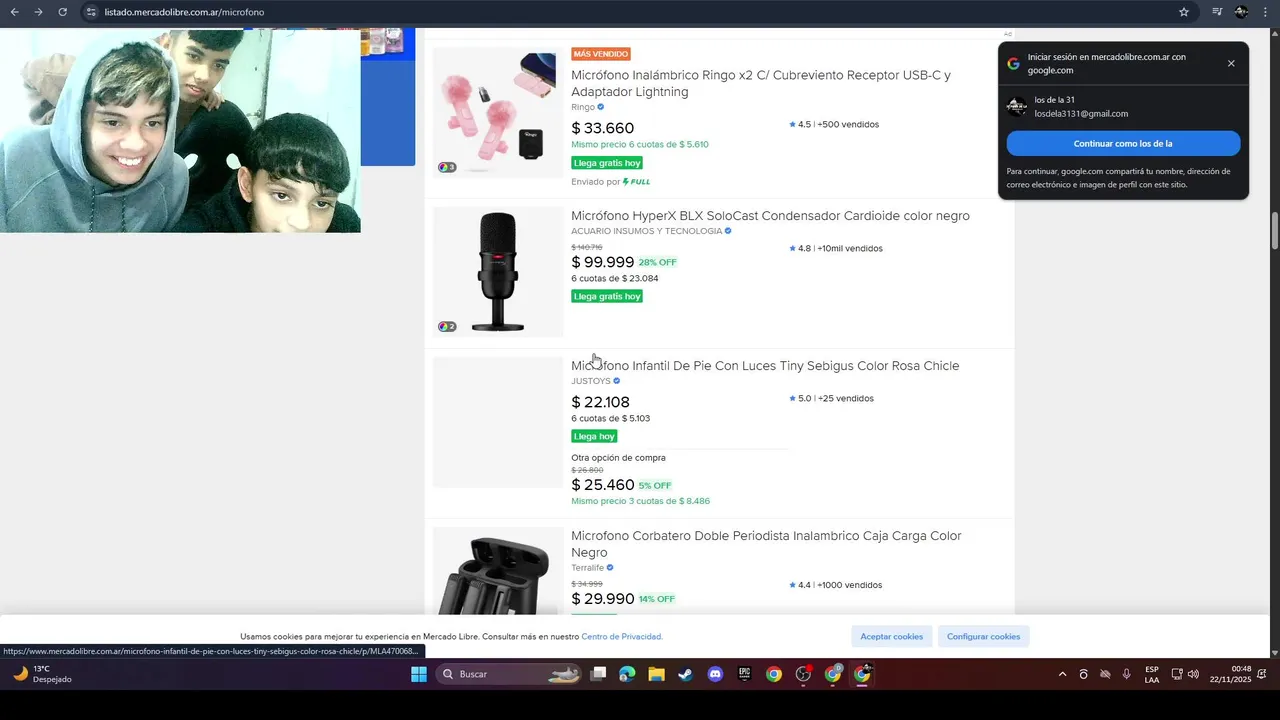
Task: Open Epic Games Launcher from taskbar
Action: click(x=744, y=674)
